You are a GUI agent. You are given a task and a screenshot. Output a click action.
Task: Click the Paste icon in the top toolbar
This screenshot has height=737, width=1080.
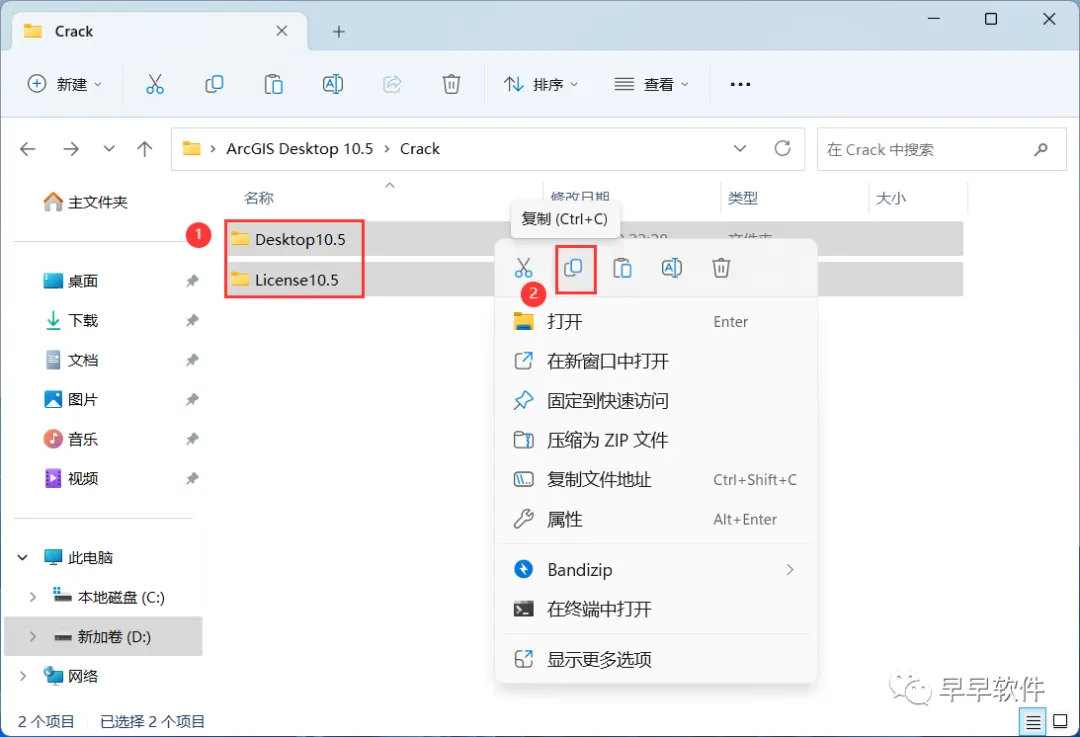273,84
